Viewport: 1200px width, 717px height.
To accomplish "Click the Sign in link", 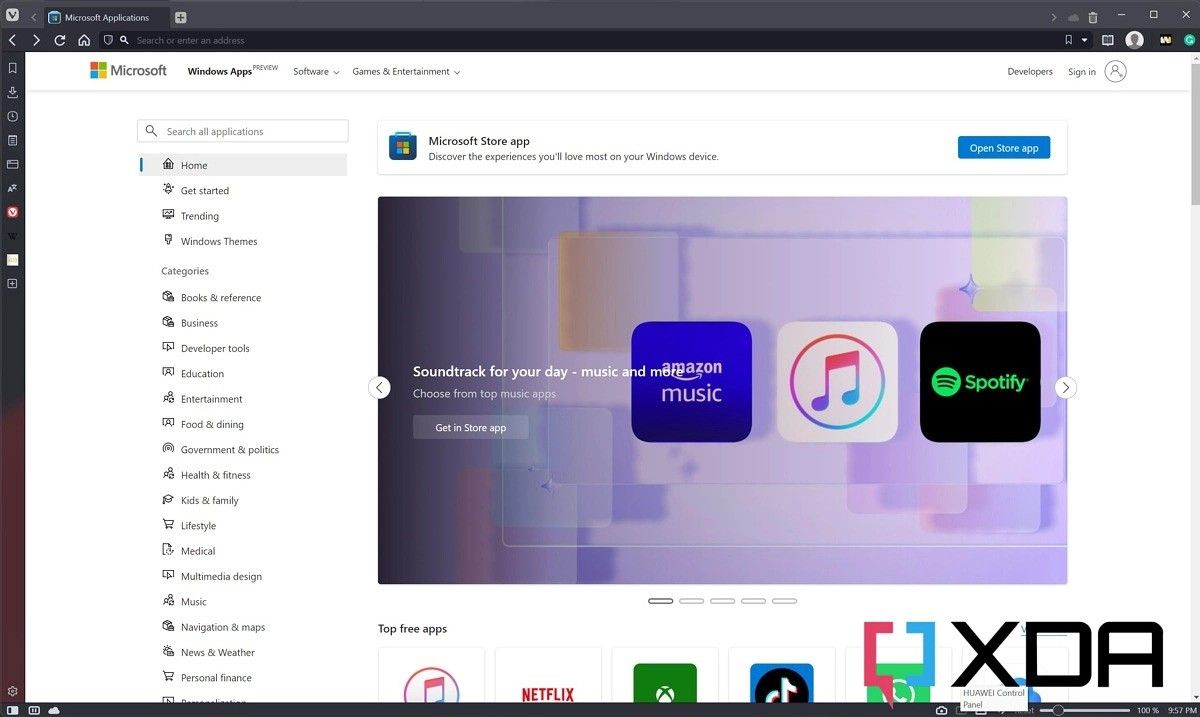I will point(1081,72).
